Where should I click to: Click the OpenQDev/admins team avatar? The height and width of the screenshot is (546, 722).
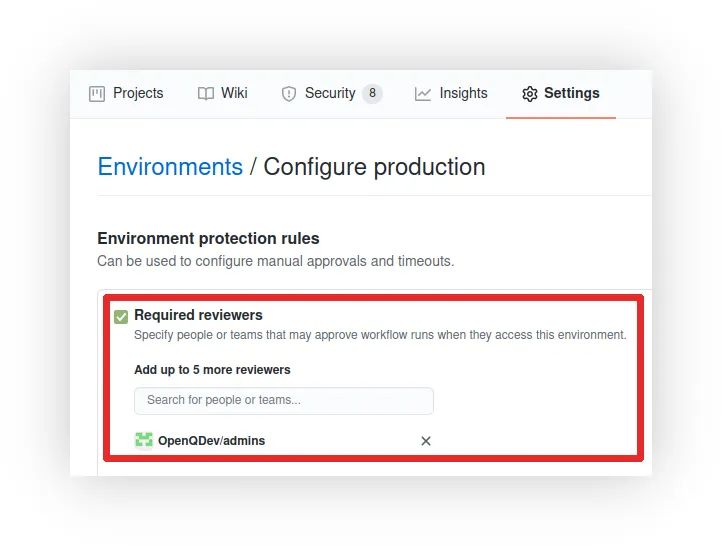[144, 440]
